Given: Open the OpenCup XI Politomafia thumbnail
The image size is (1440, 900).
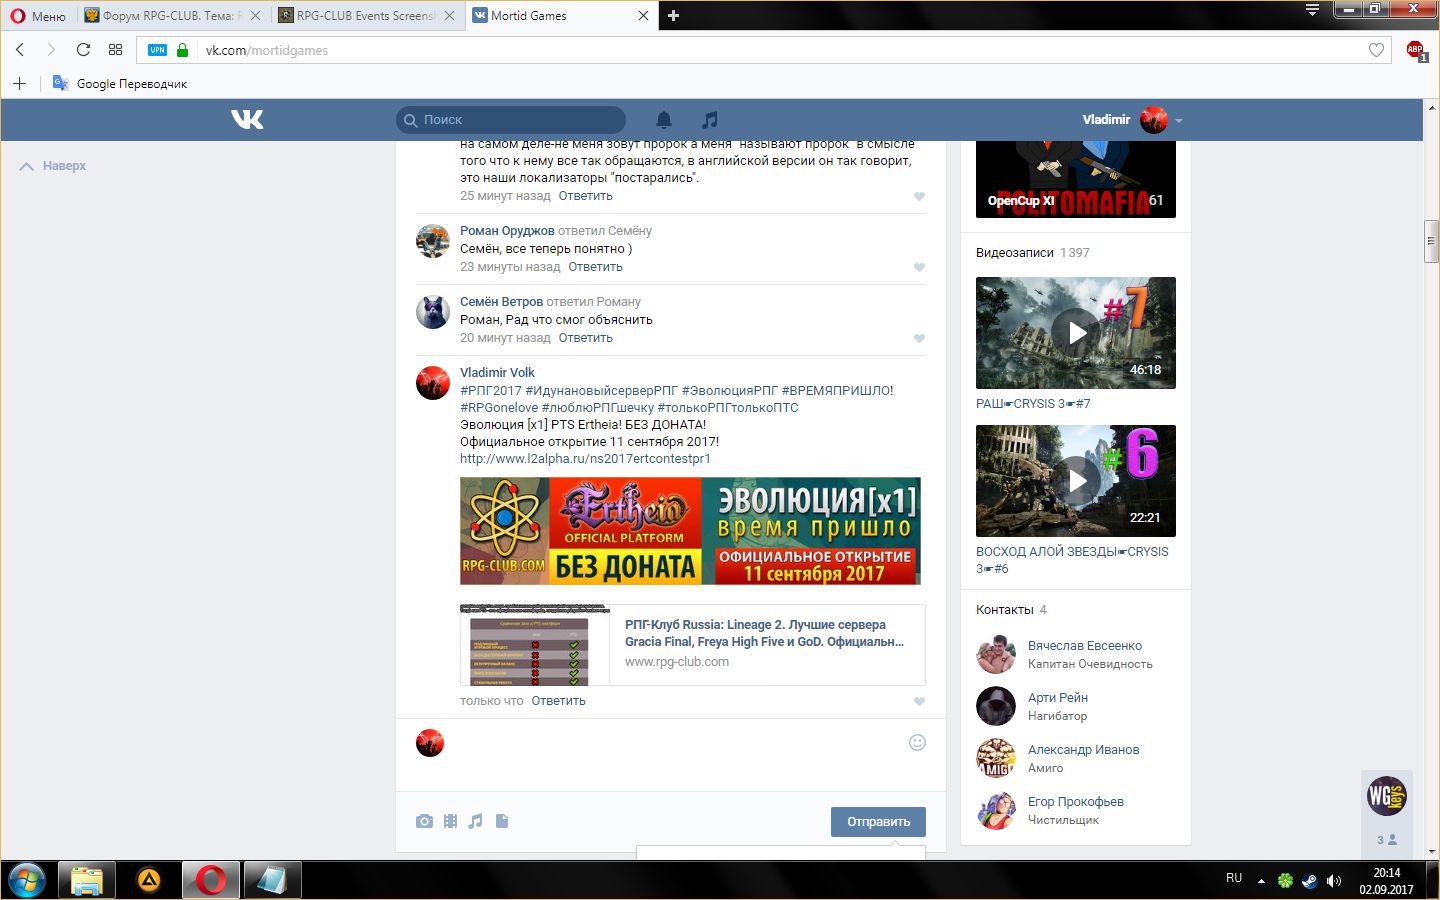Looking at the screenshot, I should [1076, 180].
